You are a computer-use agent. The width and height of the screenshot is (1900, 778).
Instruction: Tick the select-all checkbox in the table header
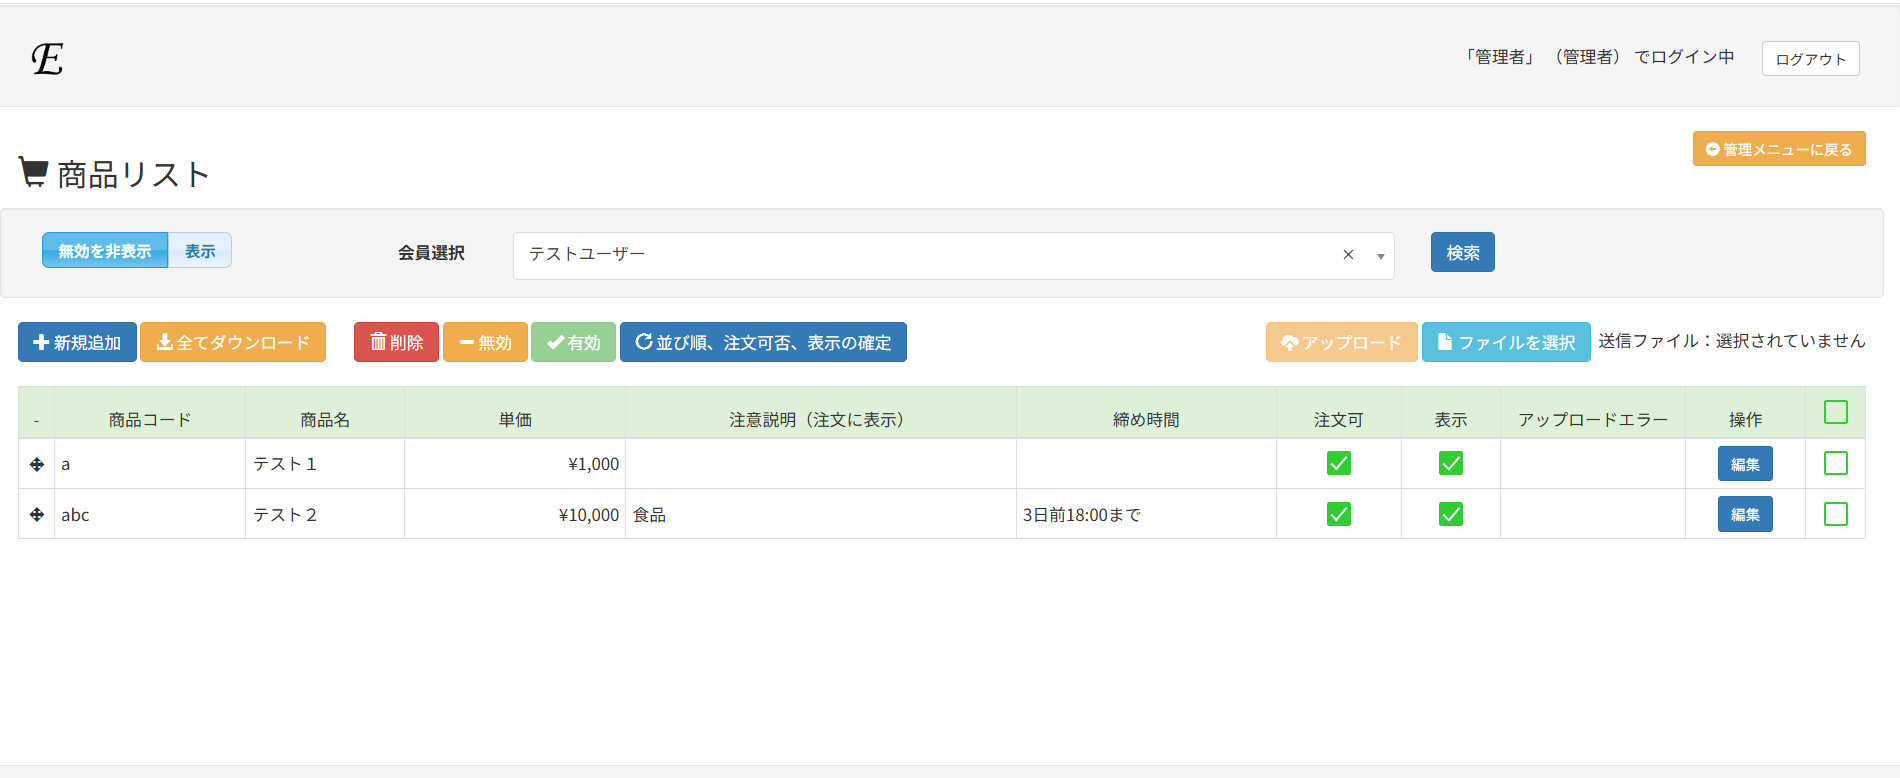pyautogui.click(x=1836, y=412)
